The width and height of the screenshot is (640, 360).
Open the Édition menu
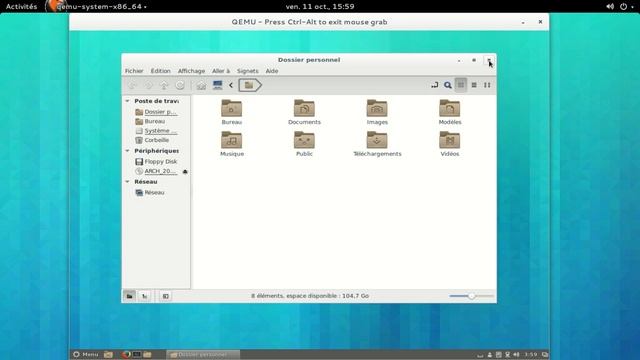[160, 71]
